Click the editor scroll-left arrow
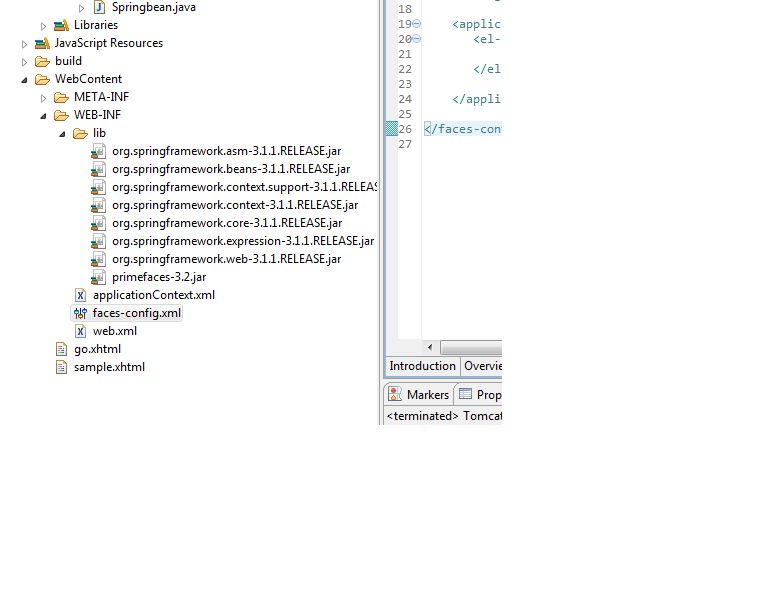Image resolution: width=768 pixels, height=614 pixels. (430, 348)
